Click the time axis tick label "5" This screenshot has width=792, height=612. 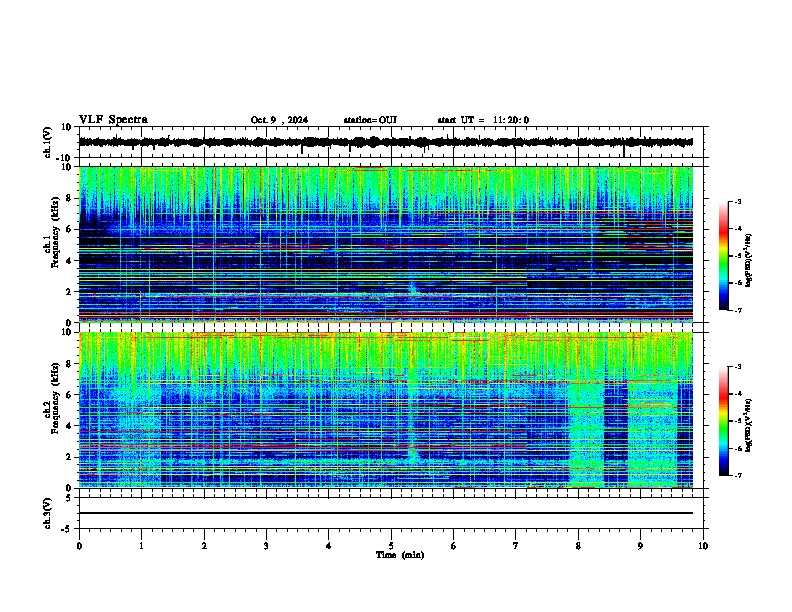(x=391, y=546)
